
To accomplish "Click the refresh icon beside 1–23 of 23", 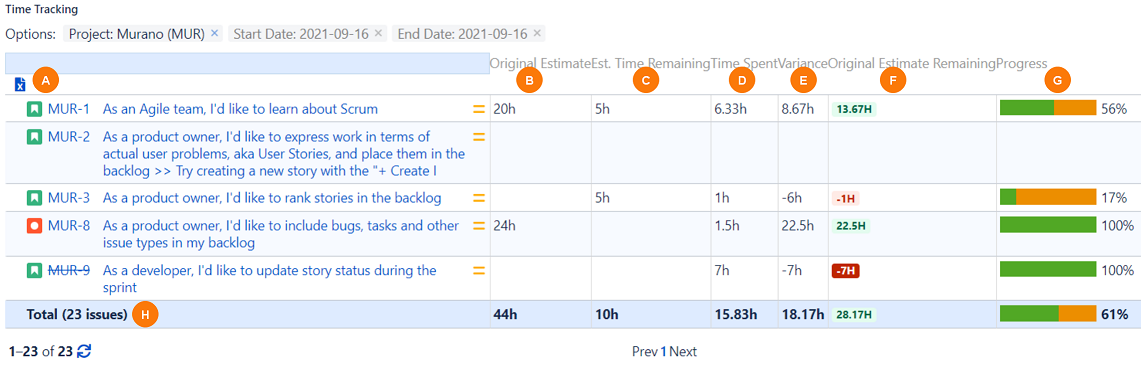I will [84, 352].
